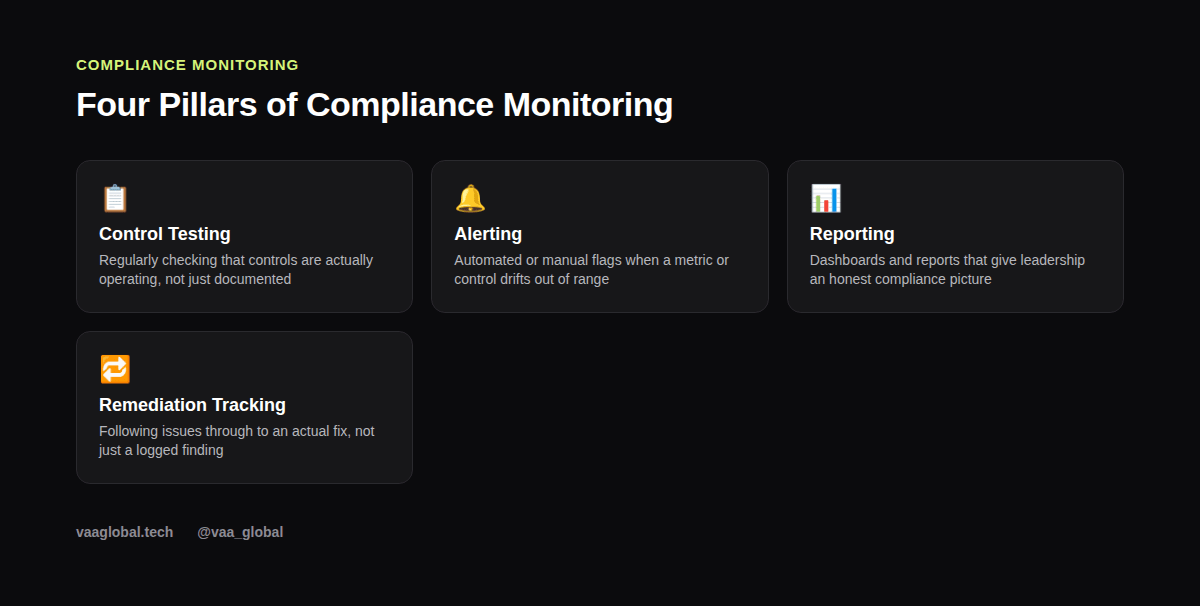Click the text 'Following issues through to an actual fix'

pos(225,431)
